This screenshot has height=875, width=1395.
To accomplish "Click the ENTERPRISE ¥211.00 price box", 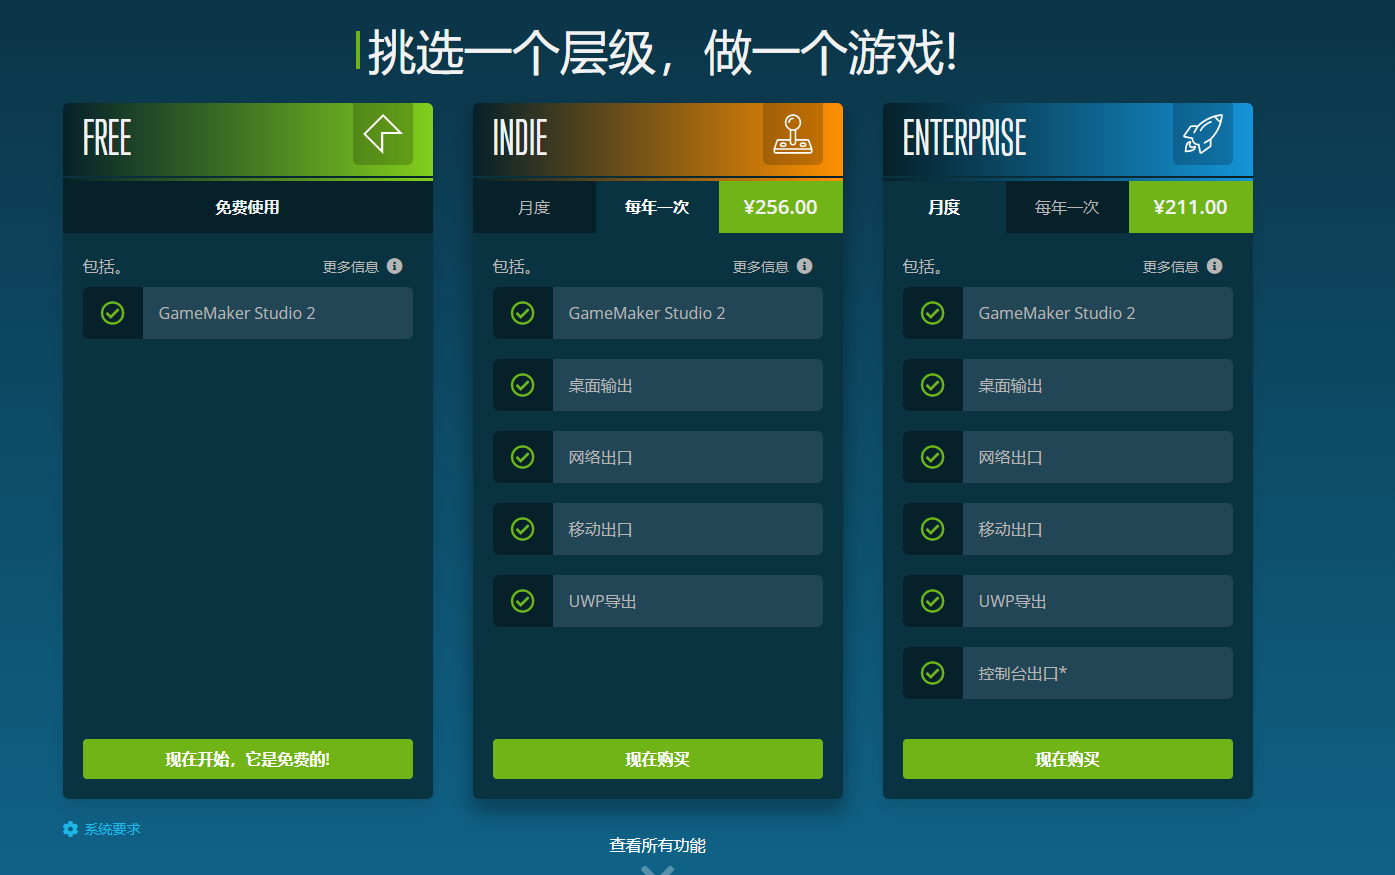I will (1191, 207).
